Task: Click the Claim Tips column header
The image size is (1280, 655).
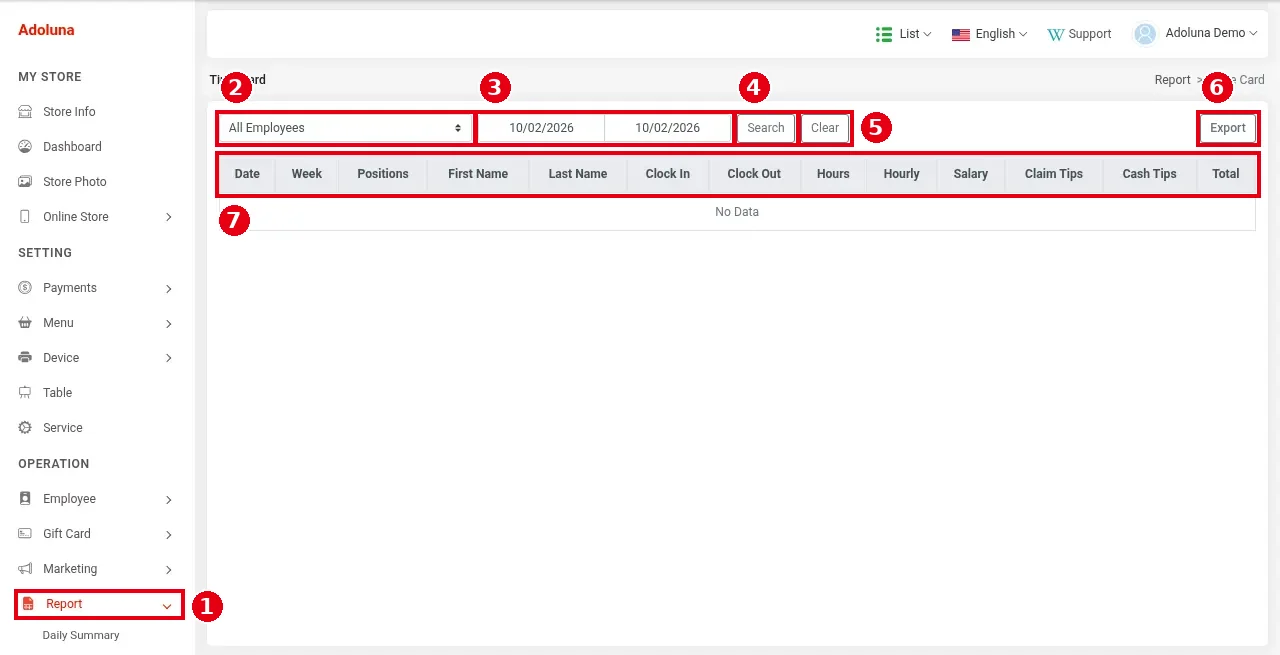Action: pyautogui.click(x=1054, y=174)
